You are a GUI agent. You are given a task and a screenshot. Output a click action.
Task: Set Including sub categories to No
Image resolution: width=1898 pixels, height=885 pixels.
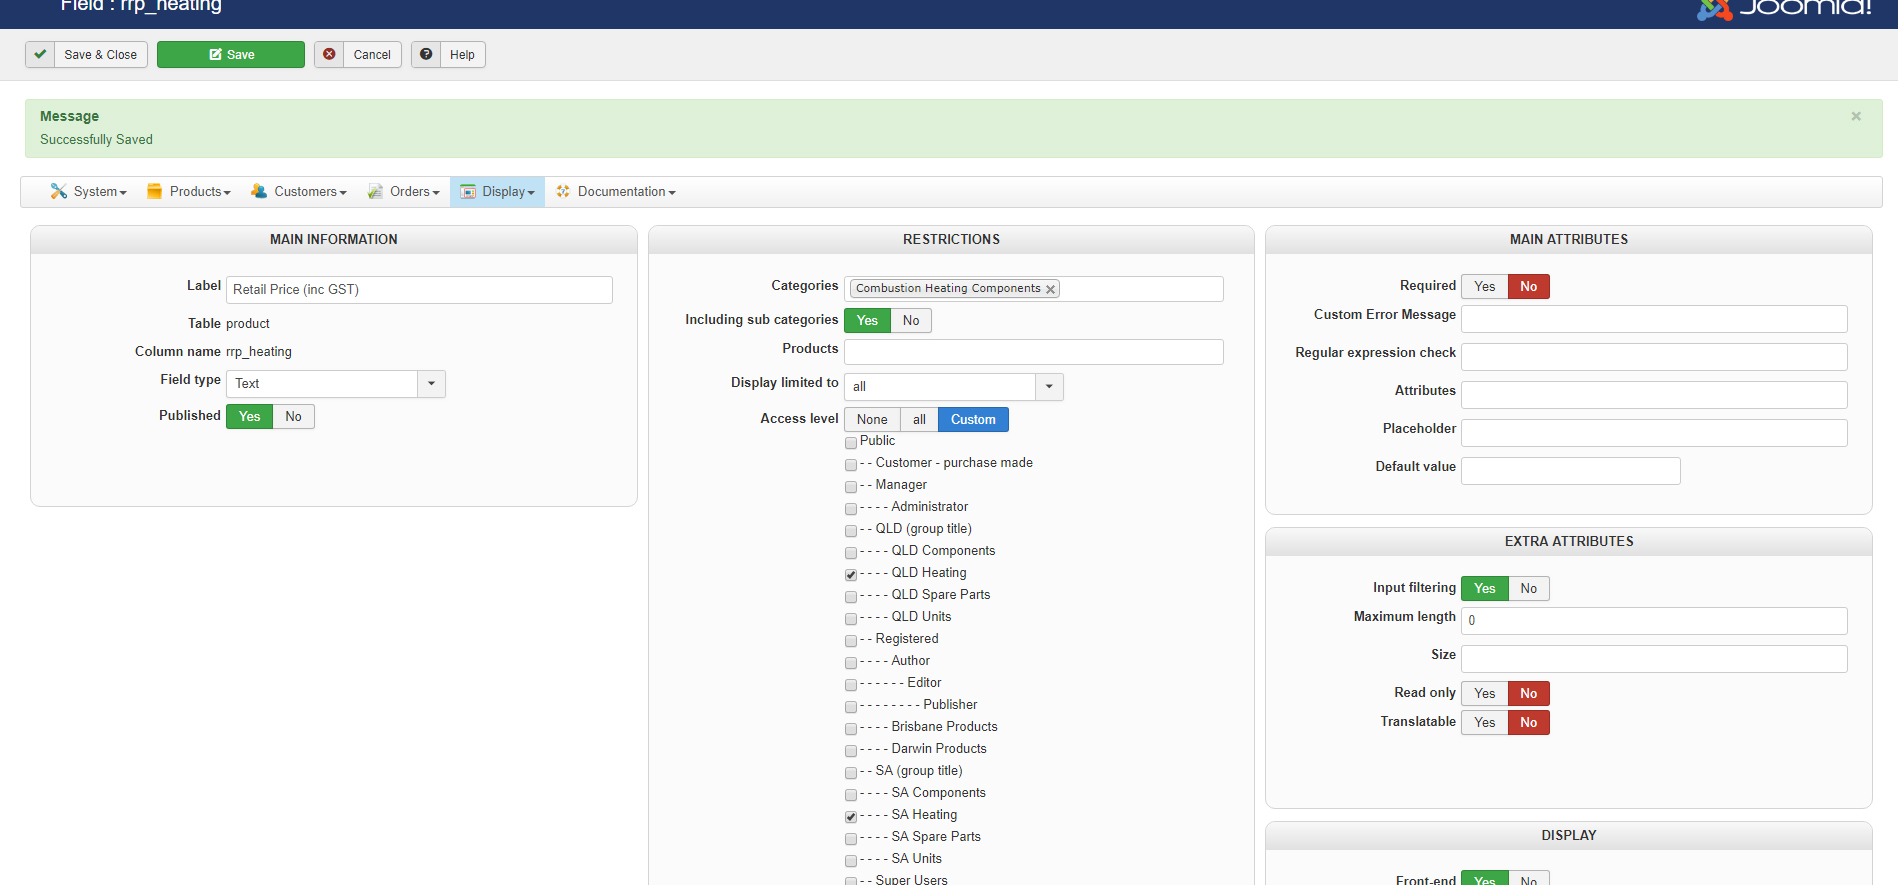pos(911,321)
